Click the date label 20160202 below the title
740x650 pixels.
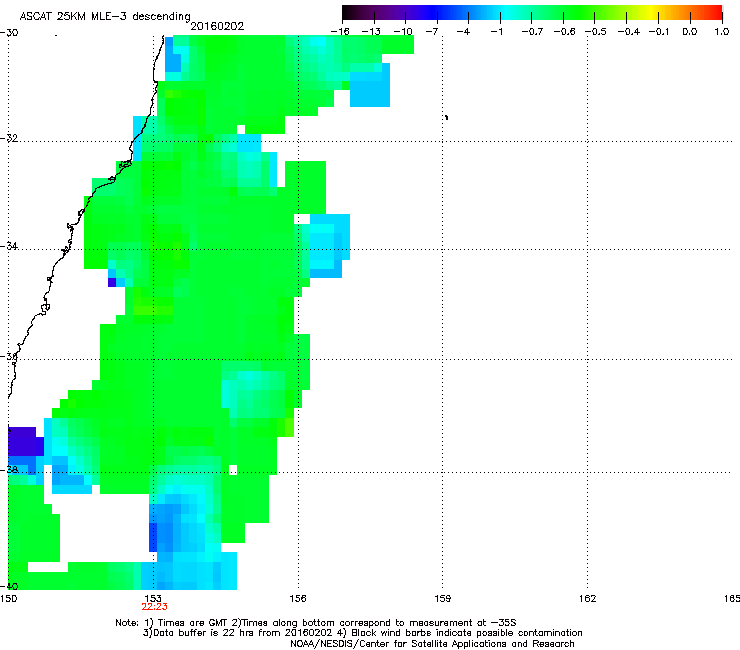tap(217, 26)
